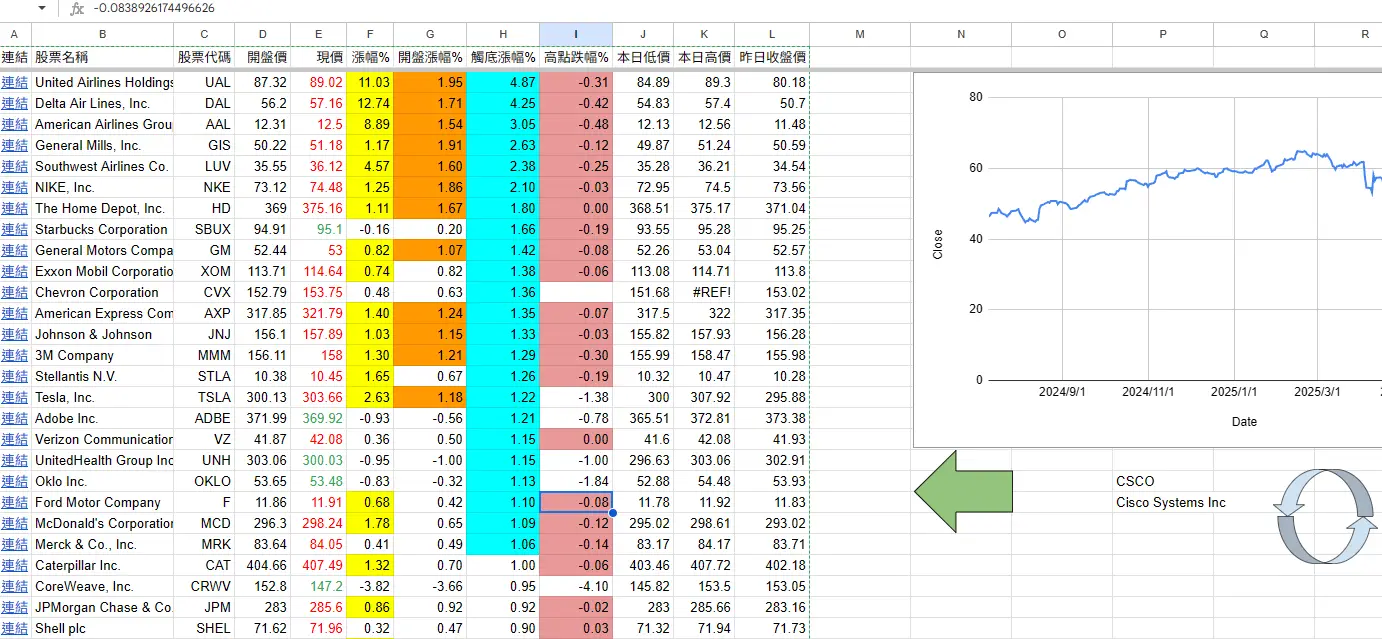Select the CRWV ticker cell
The width and height of the screenshot is (1382, 639).
pyautogui.click(x=204, y=586)
